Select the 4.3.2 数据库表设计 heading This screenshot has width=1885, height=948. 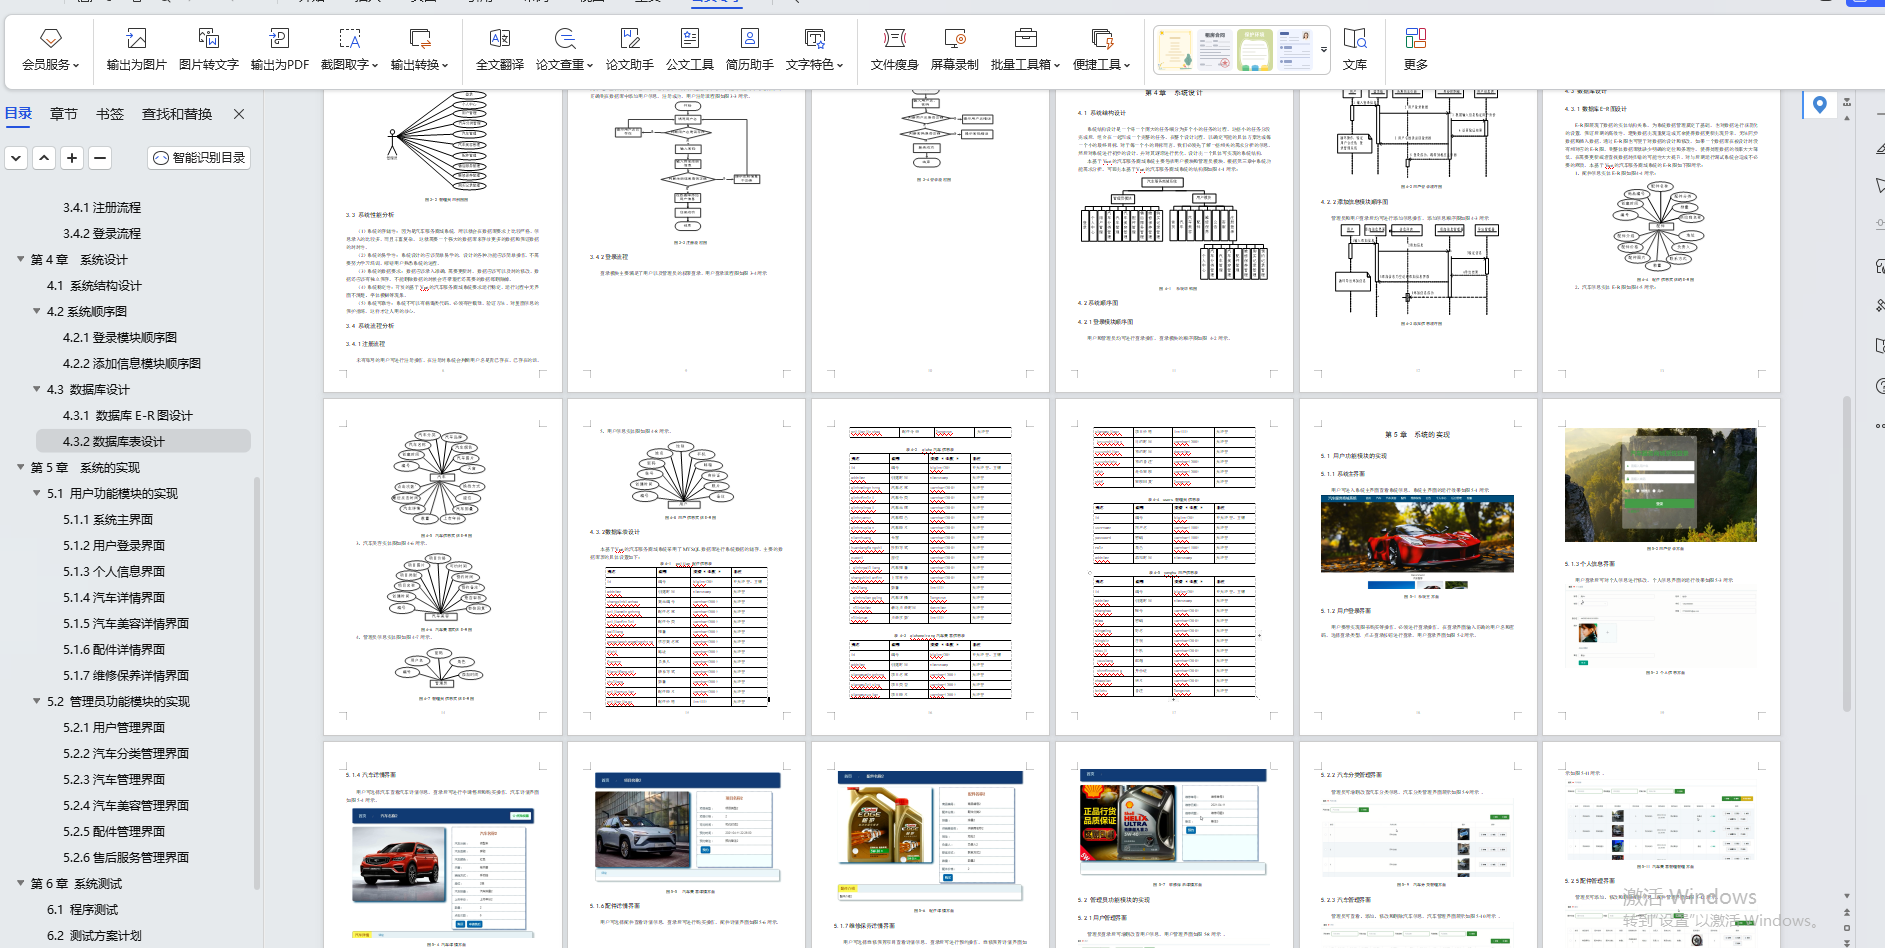point(143,441)
